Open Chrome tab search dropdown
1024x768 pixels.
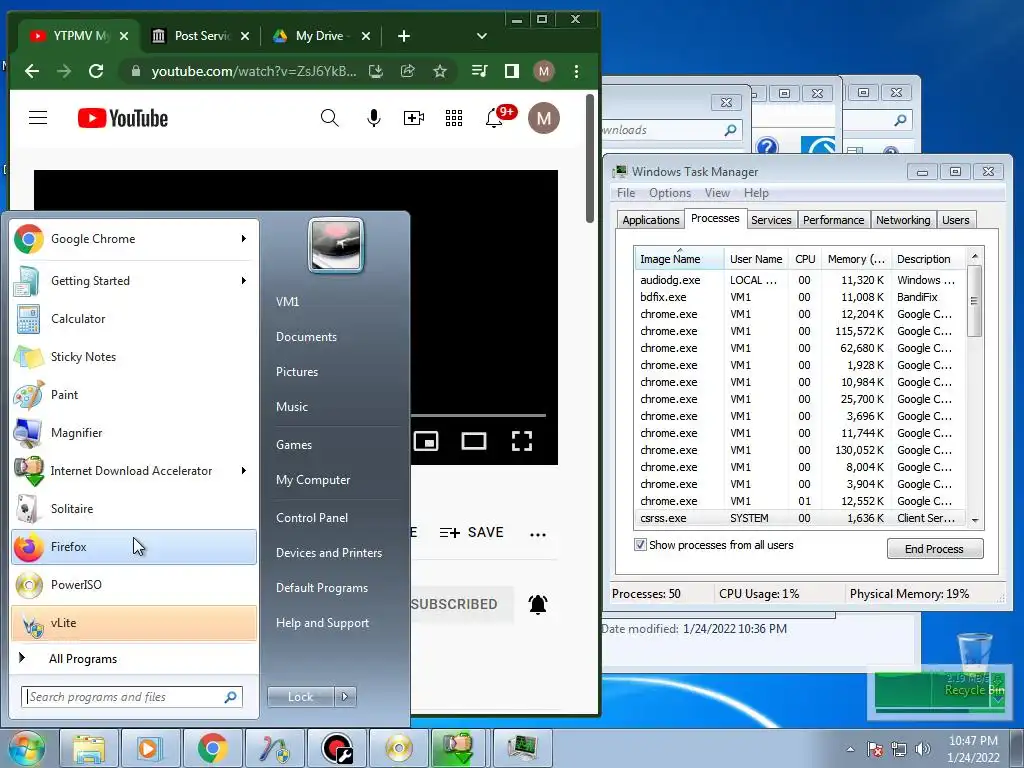[481, 36]
